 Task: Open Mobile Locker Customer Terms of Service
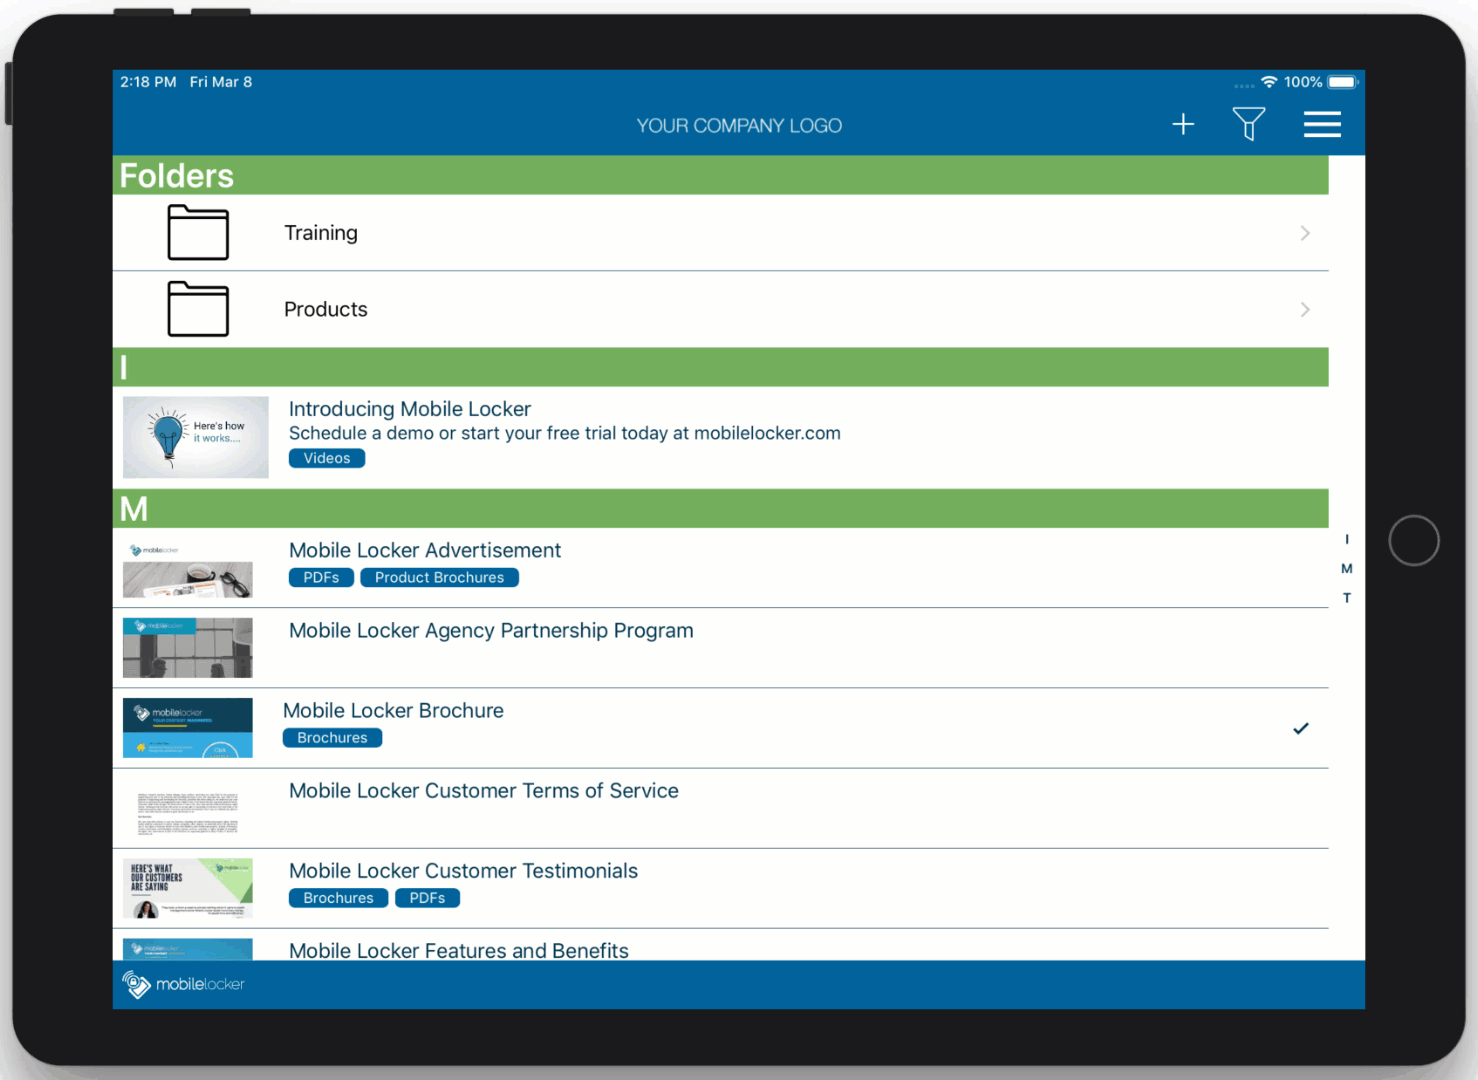point(484,791)
